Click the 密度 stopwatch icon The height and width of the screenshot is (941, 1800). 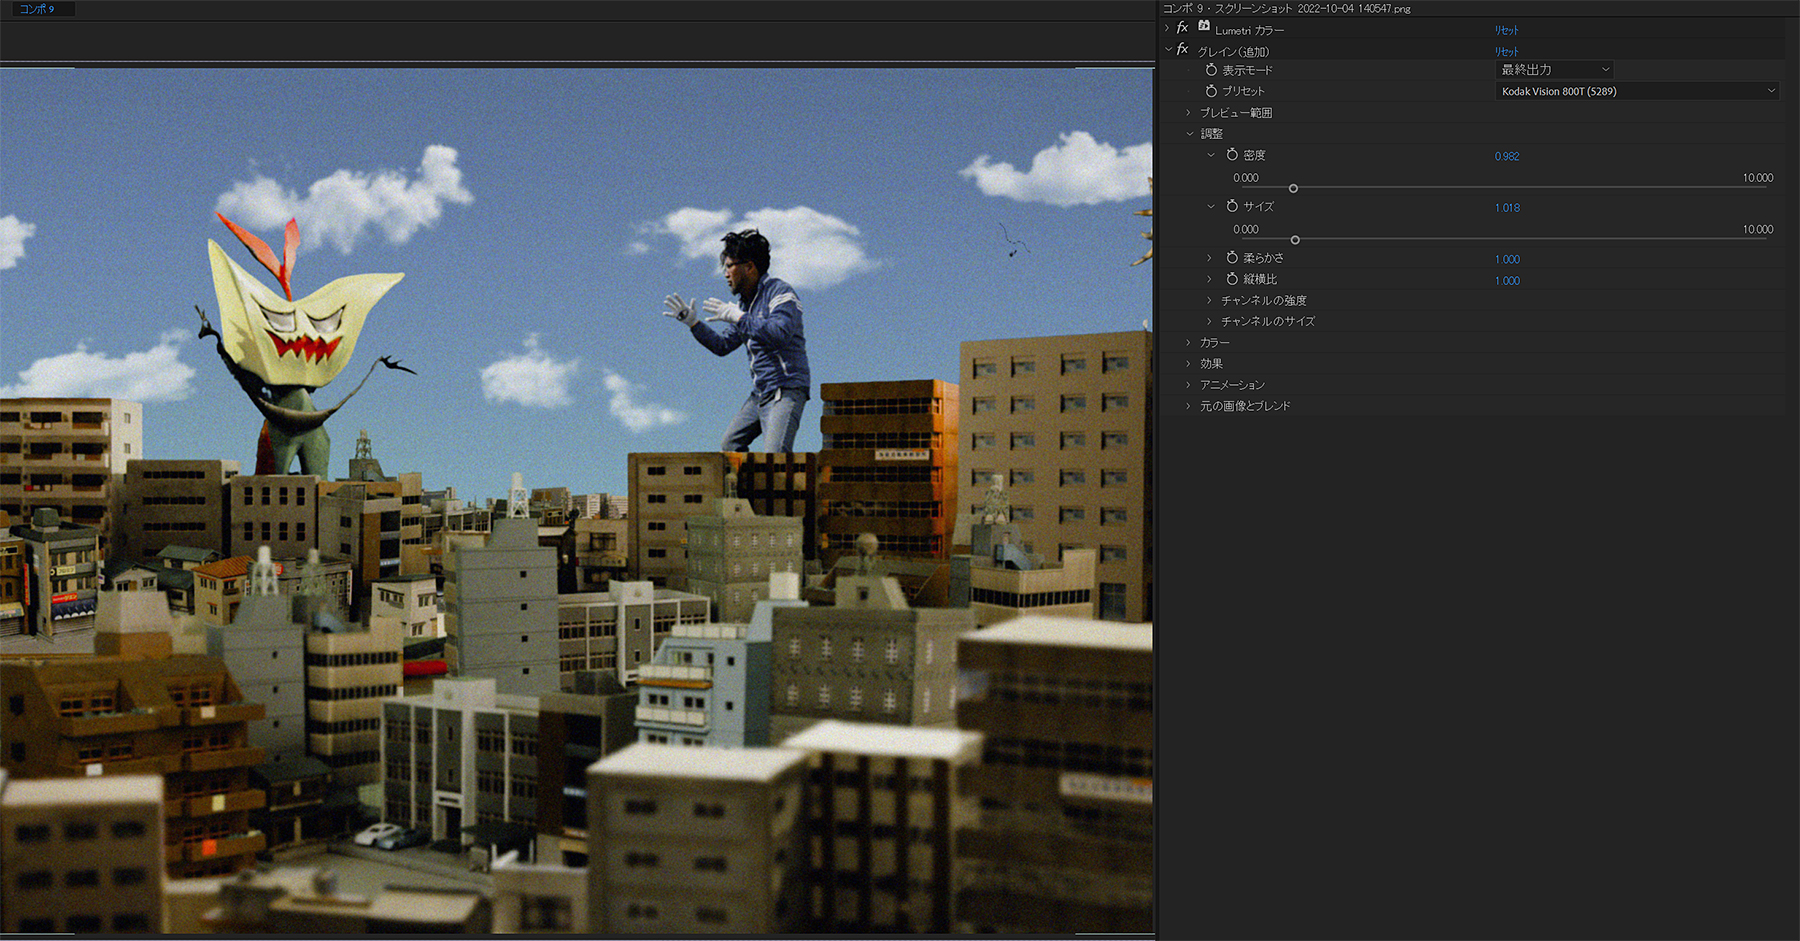[1232, 155]
